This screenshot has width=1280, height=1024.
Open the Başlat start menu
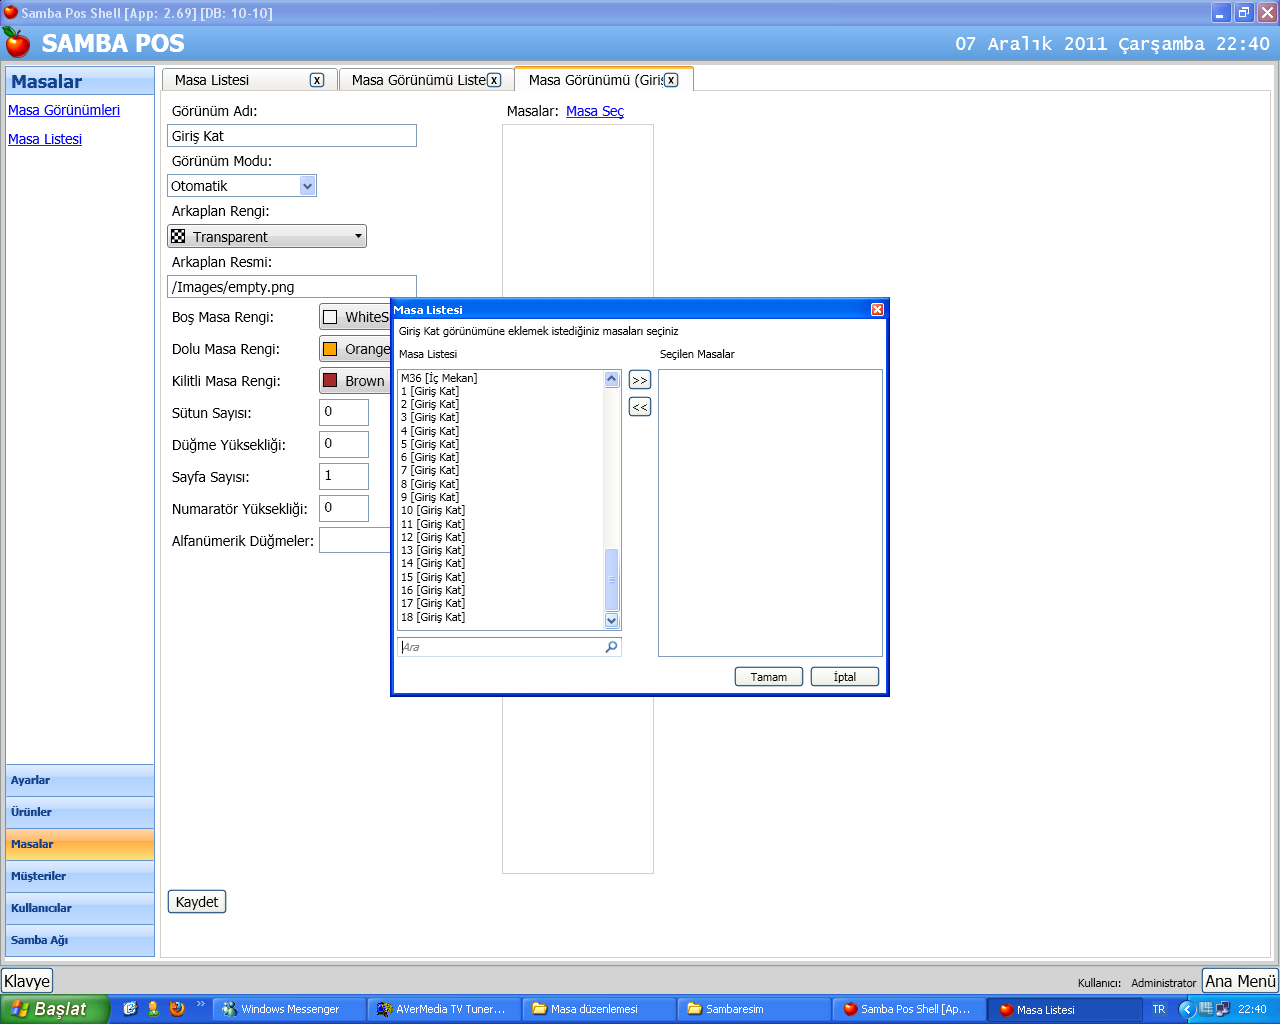click(x=54, y=1009)
